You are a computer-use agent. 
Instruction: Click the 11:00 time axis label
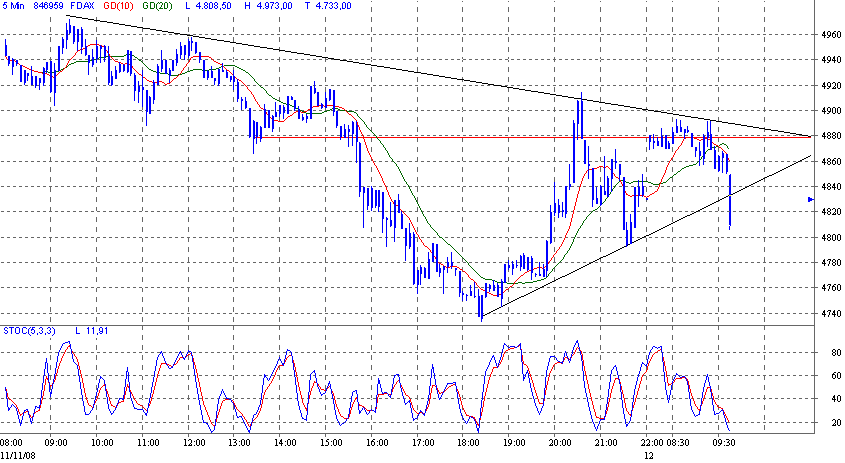point(148,443)
